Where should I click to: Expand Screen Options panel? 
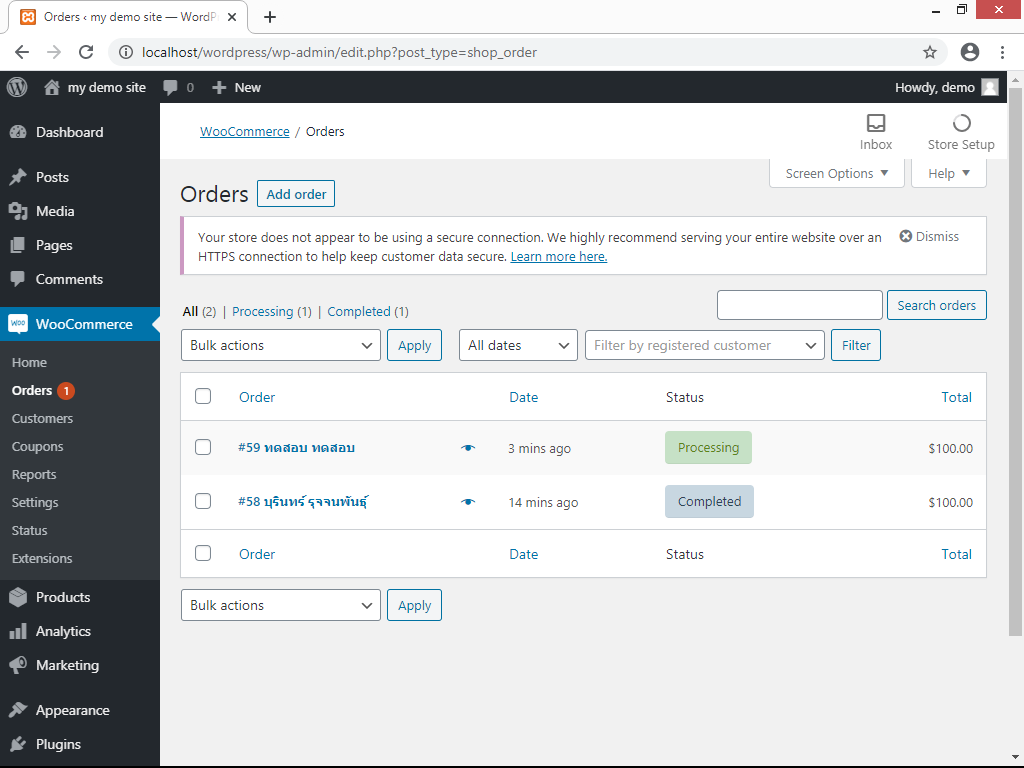pyautogui.click(x=837, y=174)
